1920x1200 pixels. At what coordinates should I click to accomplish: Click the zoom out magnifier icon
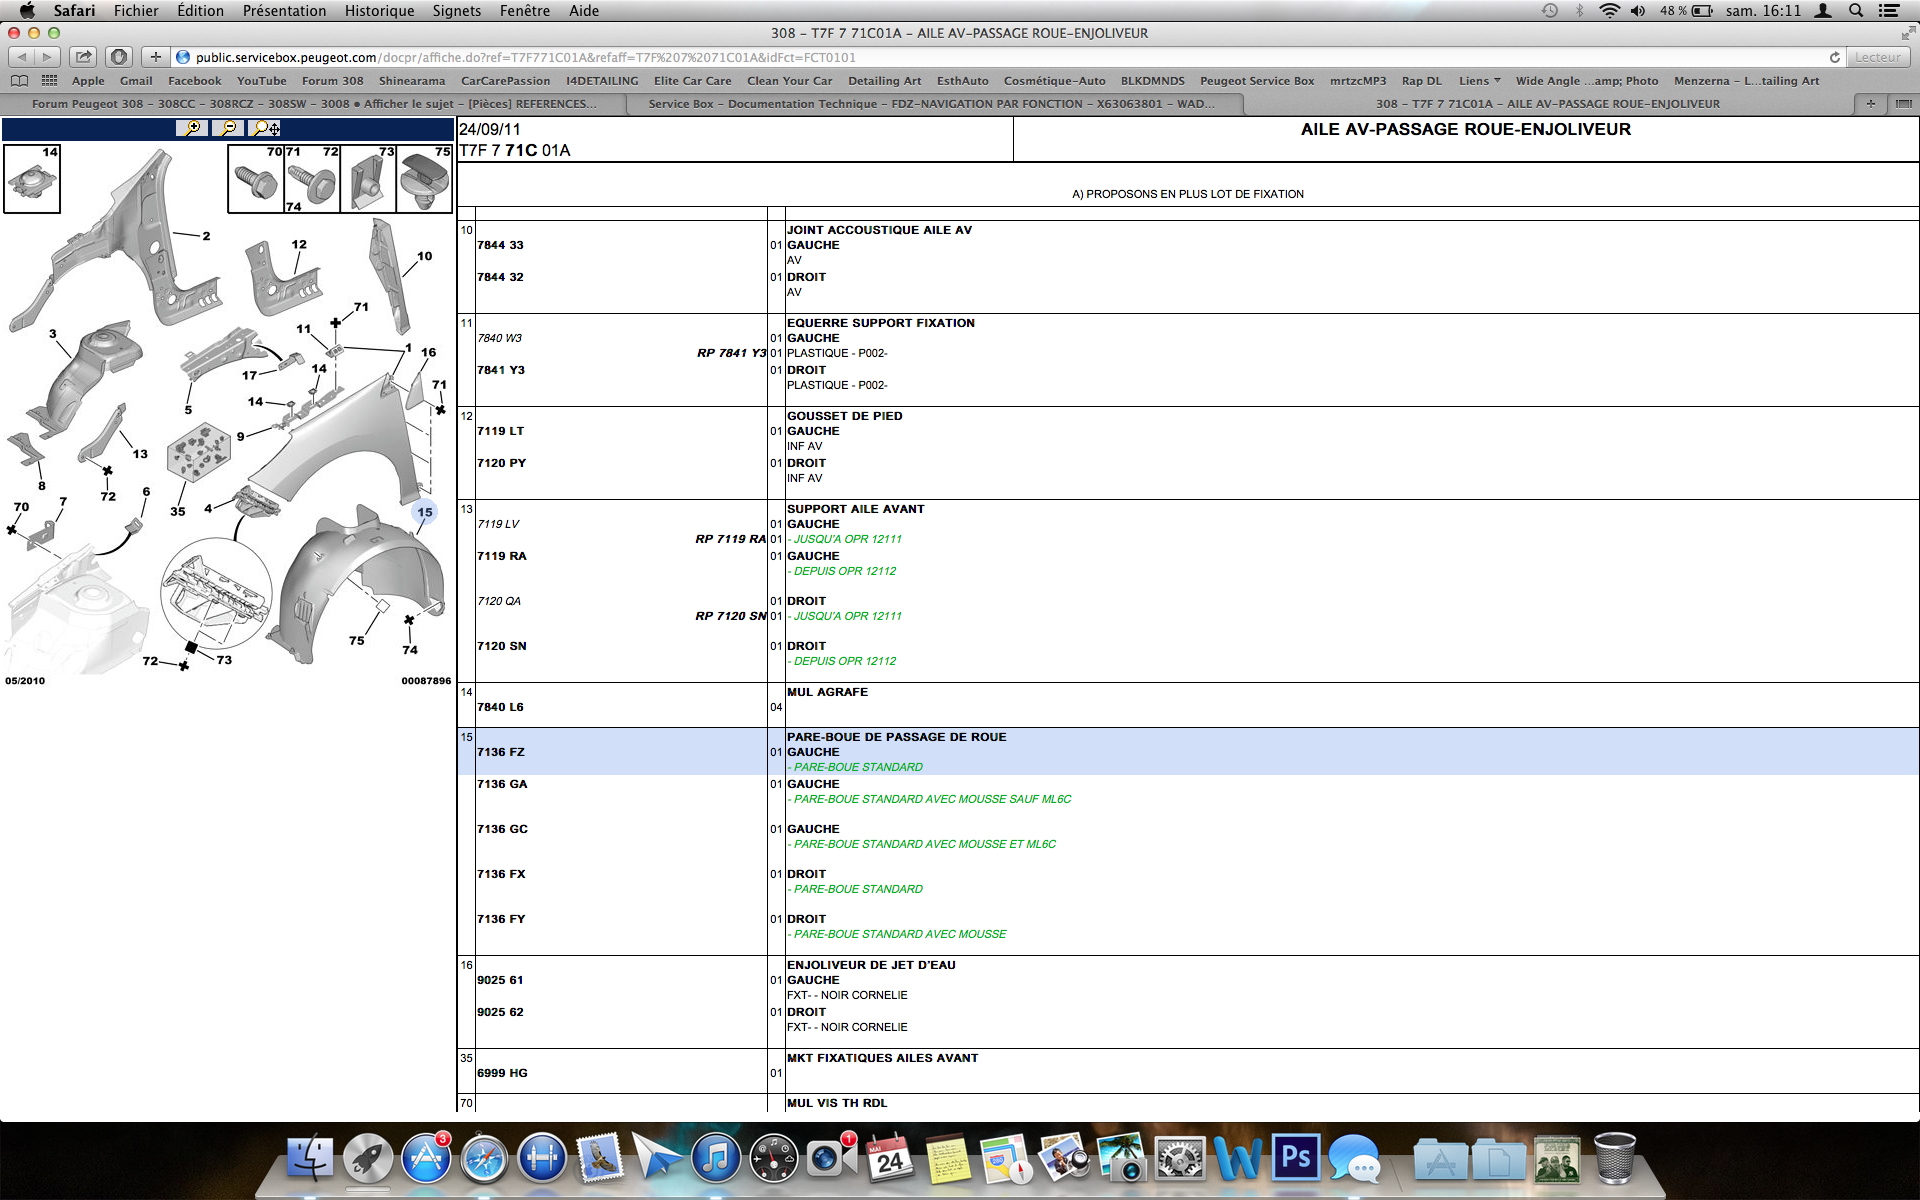[228, 128]
